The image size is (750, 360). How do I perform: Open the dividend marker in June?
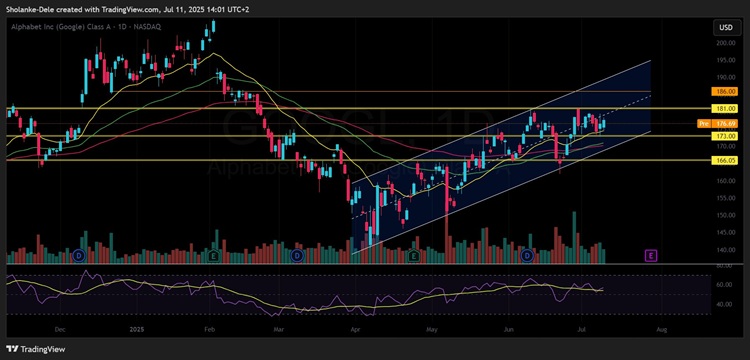click(528, 256)
